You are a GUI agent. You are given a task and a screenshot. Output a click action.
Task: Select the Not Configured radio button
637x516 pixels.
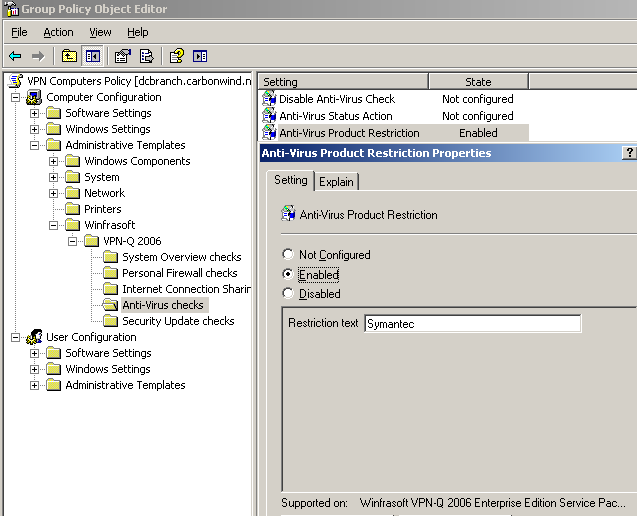coord(288,254)
